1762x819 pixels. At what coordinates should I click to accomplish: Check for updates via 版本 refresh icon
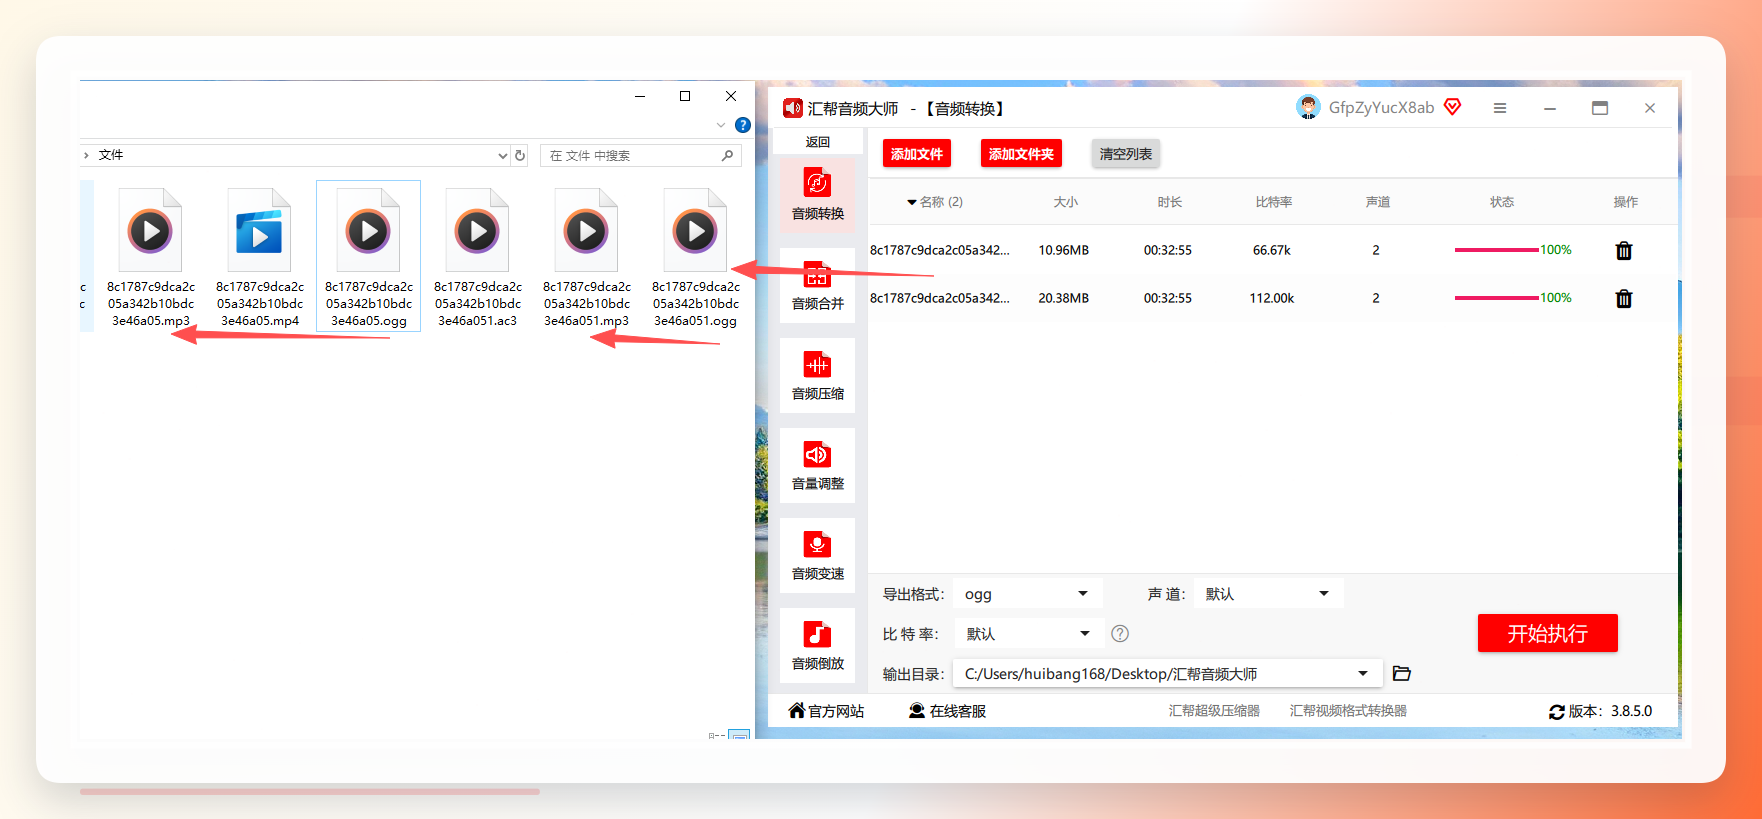(1557, 712)
